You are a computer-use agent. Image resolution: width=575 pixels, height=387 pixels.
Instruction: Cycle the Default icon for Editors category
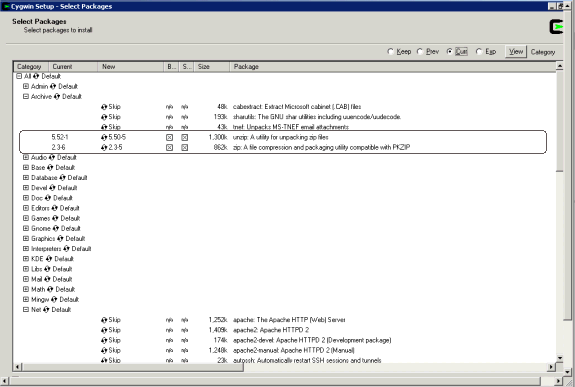[x=55, y=208]
